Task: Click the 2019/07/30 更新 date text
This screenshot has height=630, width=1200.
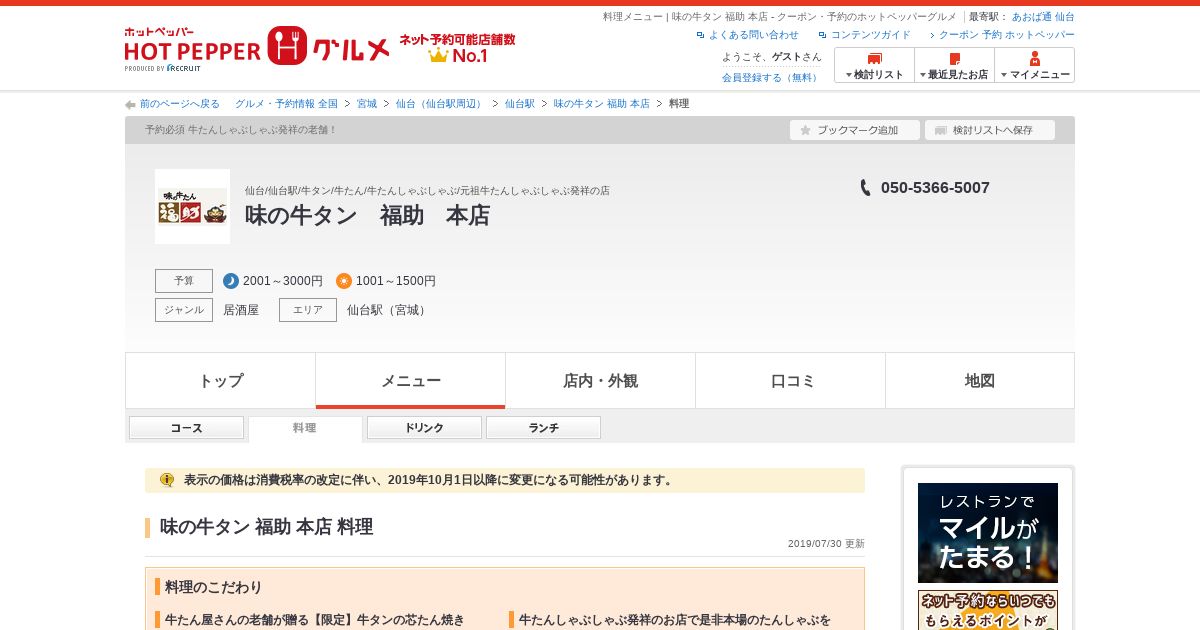Action: 826,544
